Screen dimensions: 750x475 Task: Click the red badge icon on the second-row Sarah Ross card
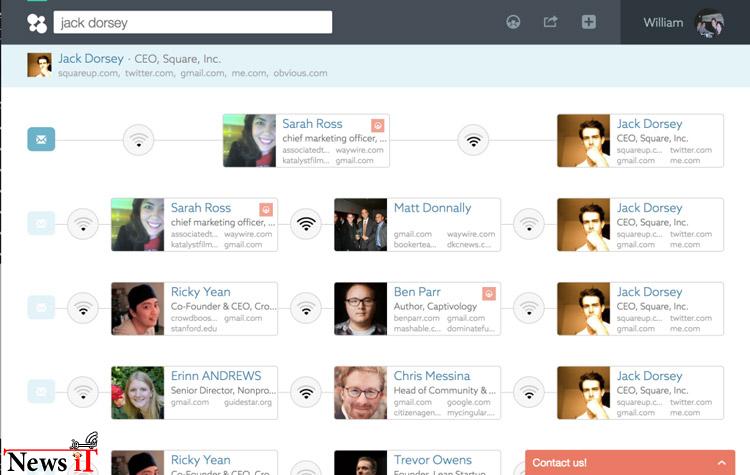(x=266, y=210)
